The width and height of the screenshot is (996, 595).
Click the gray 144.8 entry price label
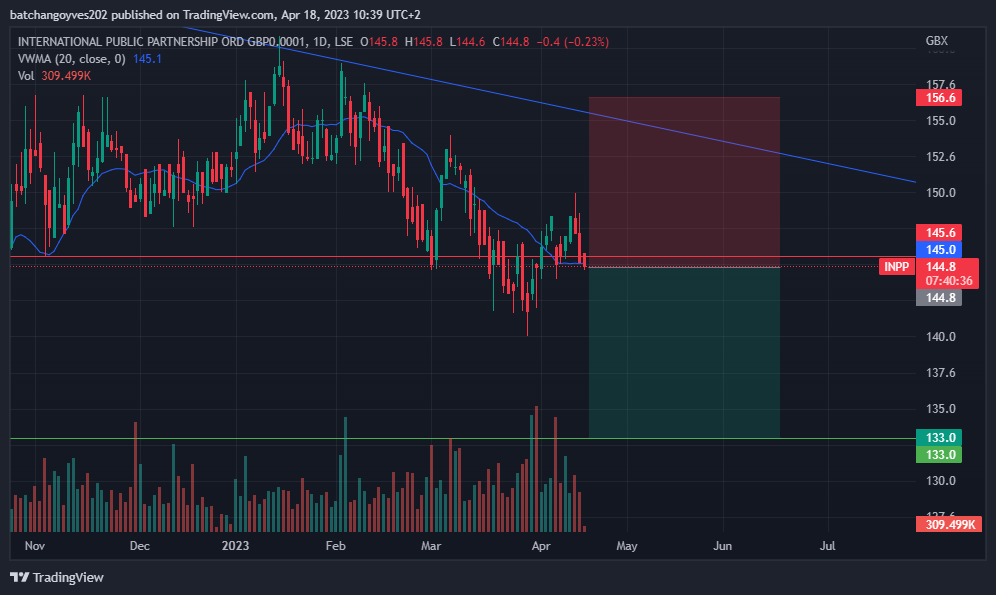(x=939, y=298)
